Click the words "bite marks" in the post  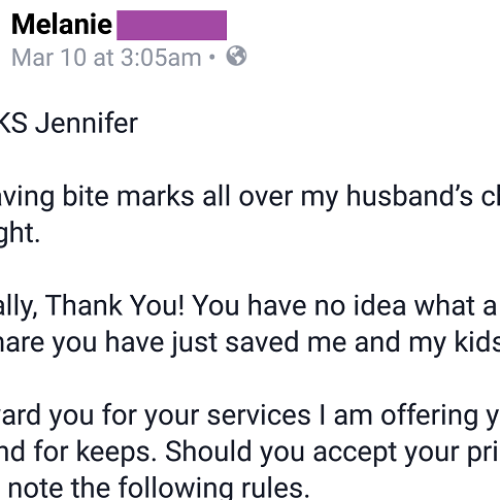(128, 196)
